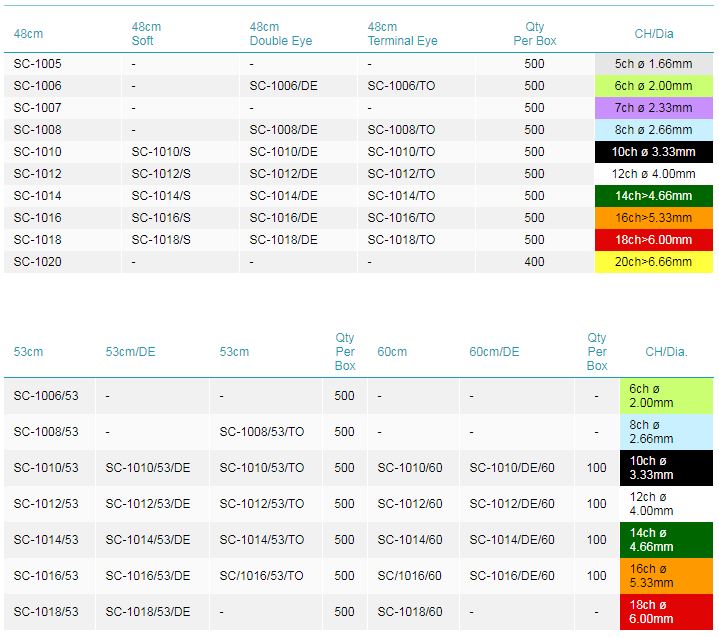Viewport: 719px width, 637px height.
Task: Select the red 18ch>6.00mm color cell
Action: [x=653, y=240]
